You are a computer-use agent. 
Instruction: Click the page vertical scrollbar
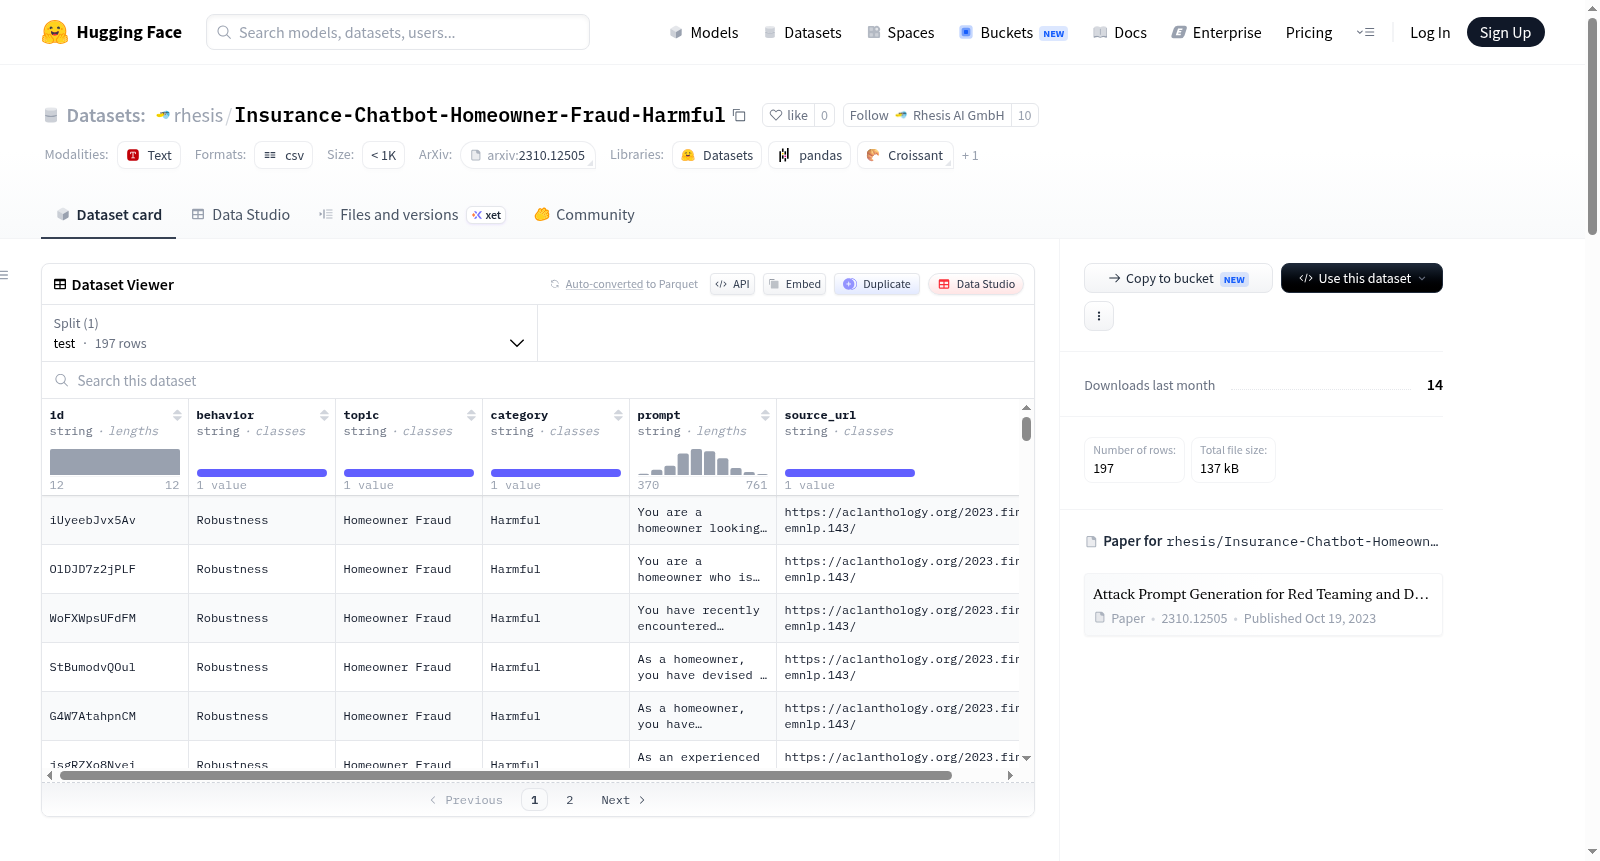(x=1592, y=125)
